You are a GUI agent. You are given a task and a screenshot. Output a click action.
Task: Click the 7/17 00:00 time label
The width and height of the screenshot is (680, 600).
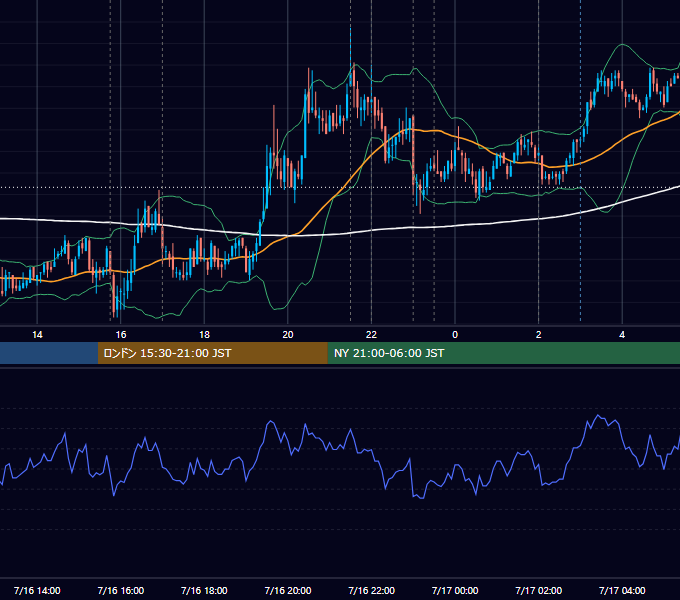pos(455,590)
